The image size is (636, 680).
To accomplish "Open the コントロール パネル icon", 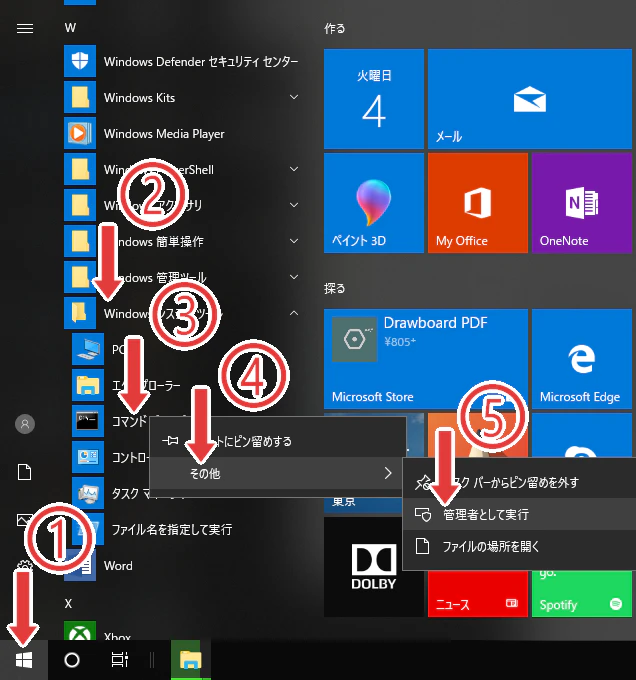I will (88, 457).
